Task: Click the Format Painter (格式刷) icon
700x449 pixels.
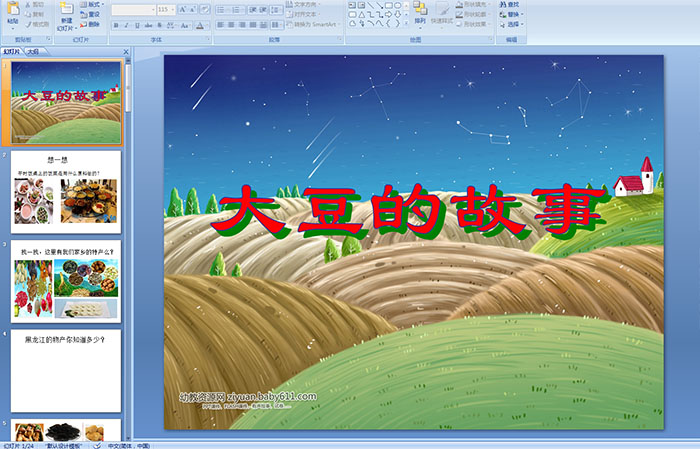Action: (x=36, y=24)
